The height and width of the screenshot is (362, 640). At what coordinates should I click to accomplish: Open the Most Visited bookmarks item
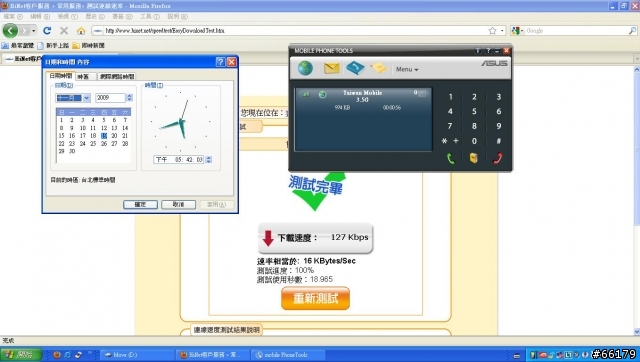[18, 45]
